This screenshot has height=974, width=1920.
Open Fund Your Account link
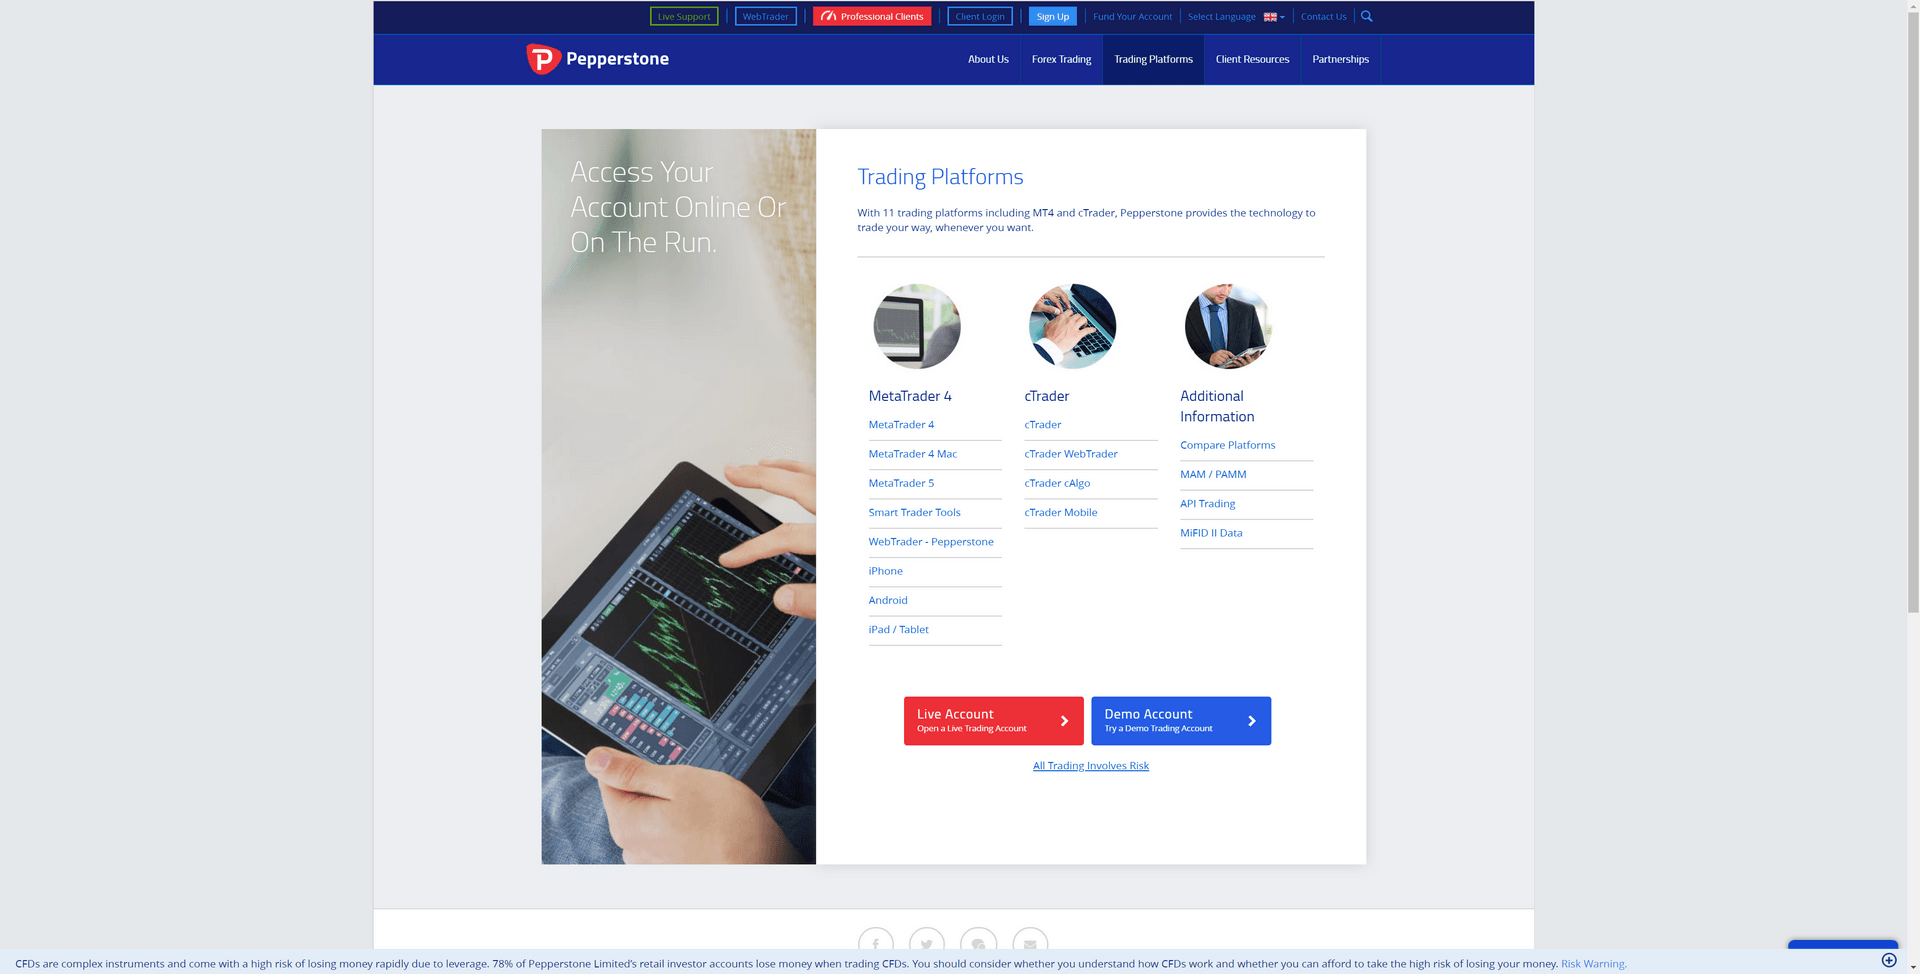(1132, 16)
